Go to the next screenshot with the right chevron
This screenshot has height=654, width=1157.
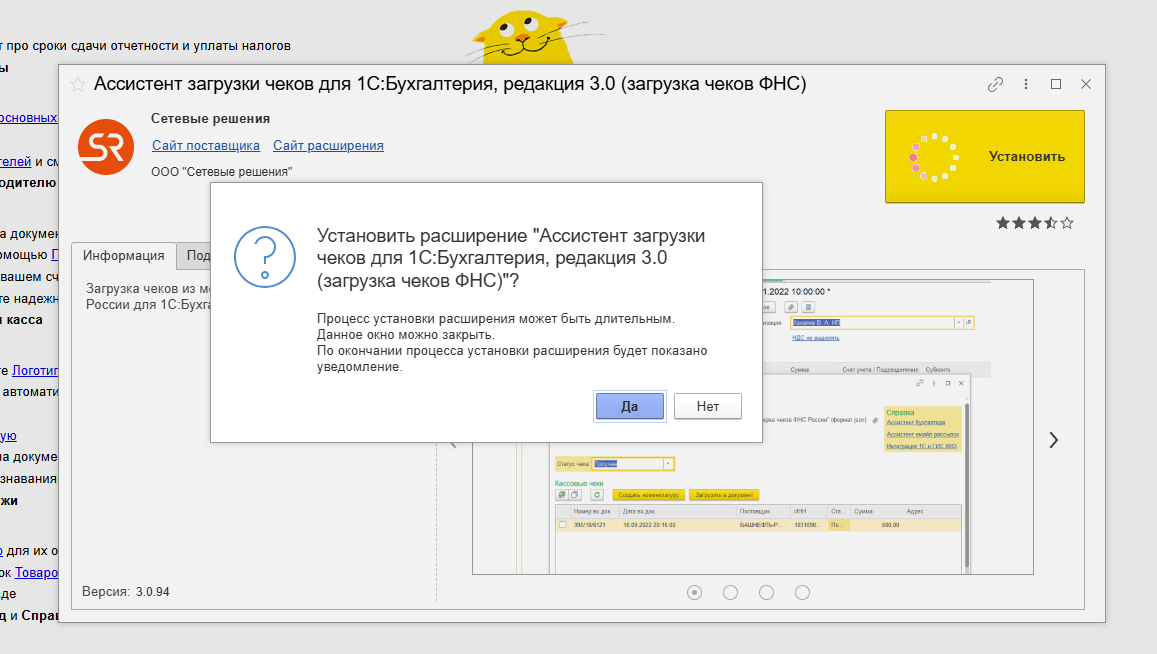pos(1053,440)
